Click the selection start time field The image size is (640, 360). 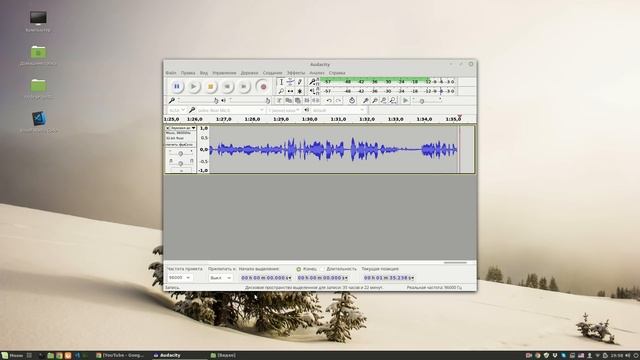[266, 278]
